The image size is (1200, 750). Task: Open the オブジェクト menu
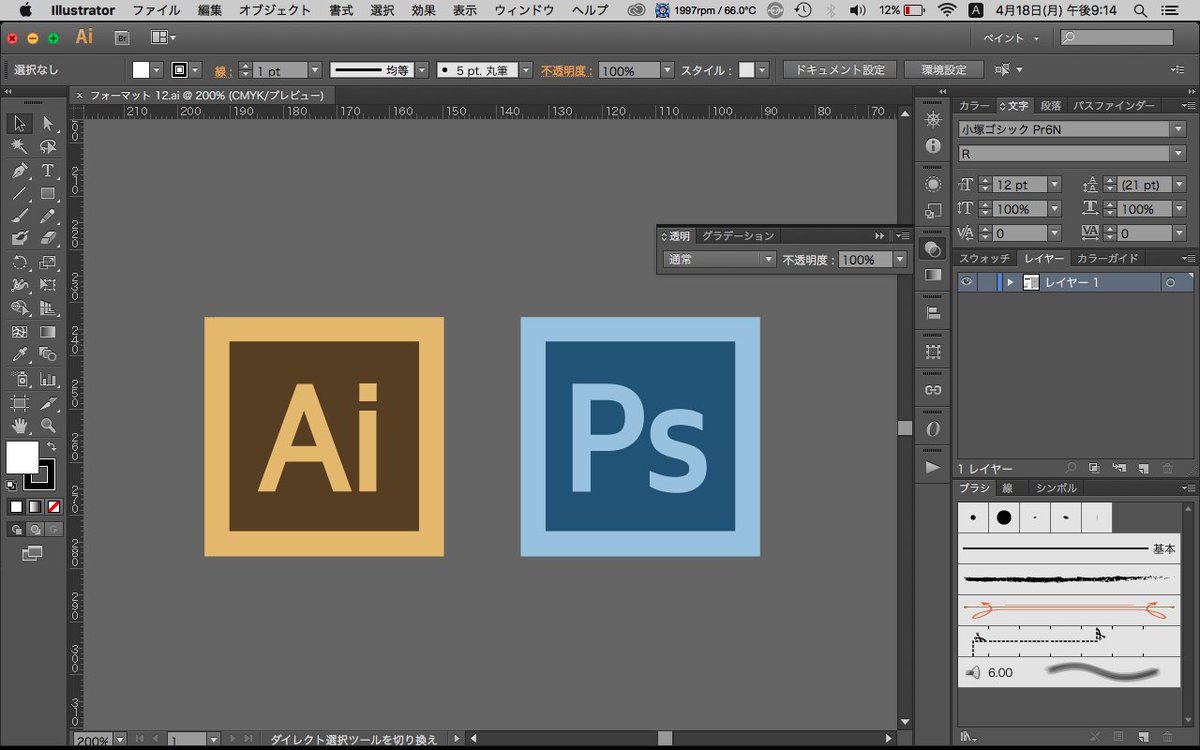[x=274, y=10]
